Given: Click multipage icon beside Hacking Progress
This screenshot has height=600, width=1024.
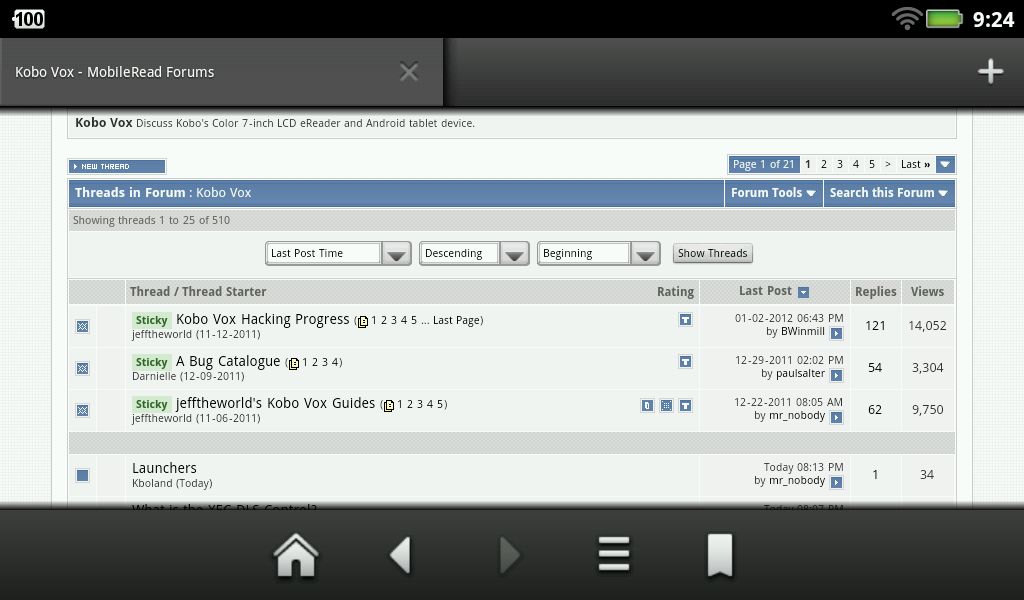Looking at the screenshot, I should tap(362, 321).
